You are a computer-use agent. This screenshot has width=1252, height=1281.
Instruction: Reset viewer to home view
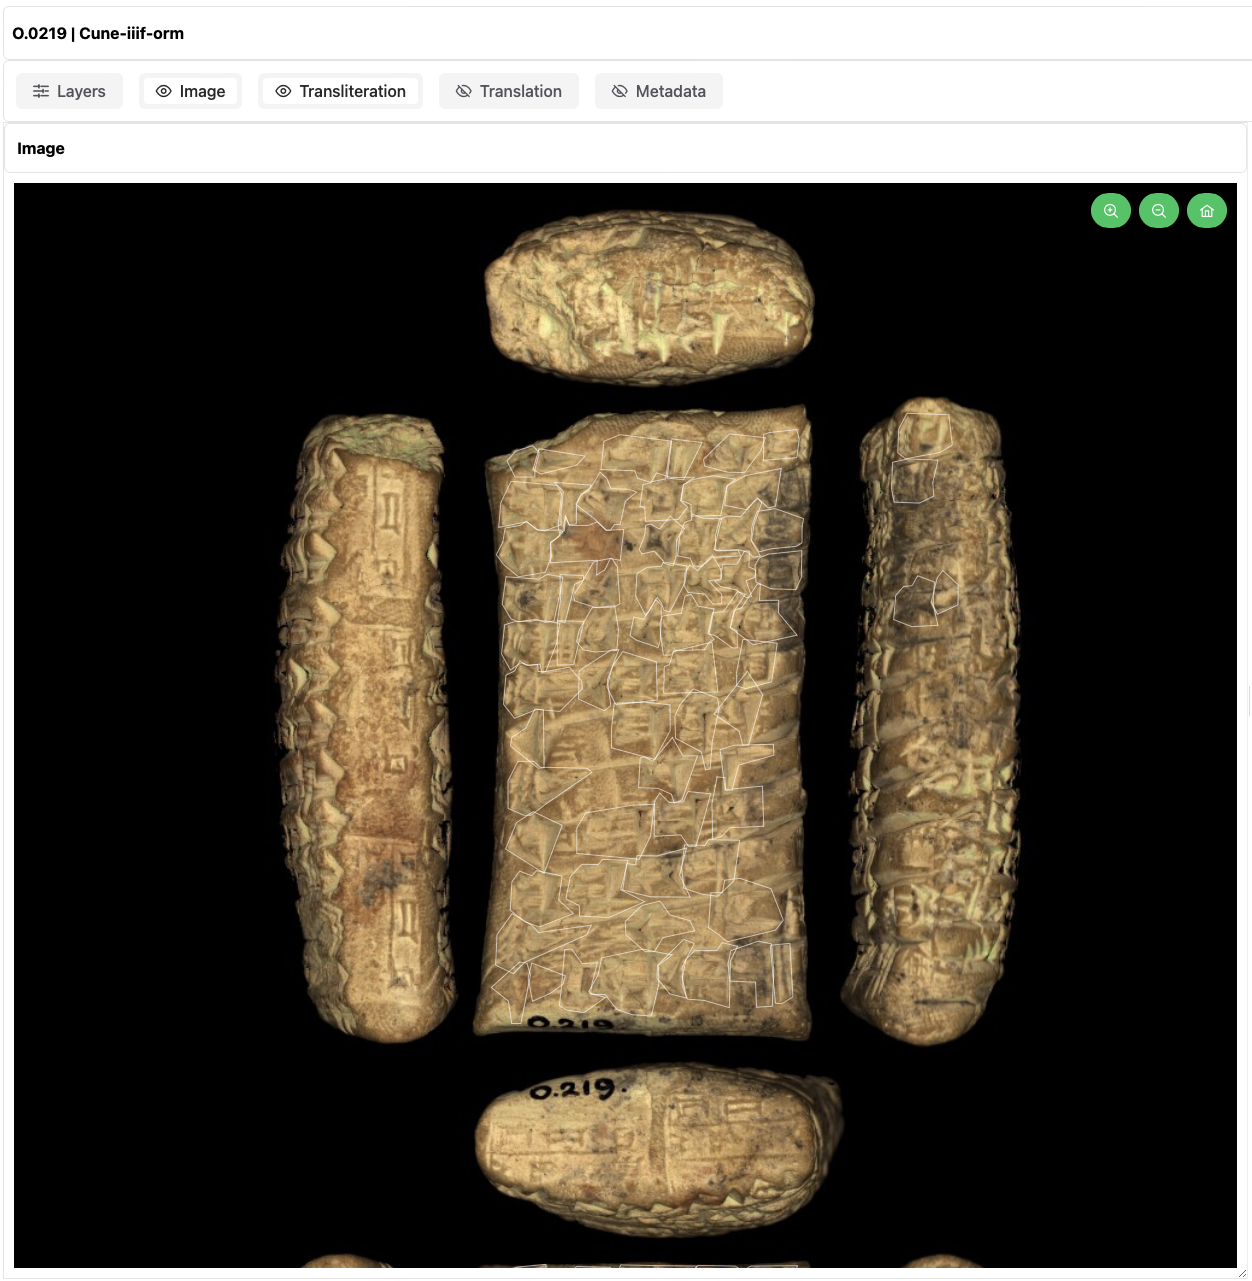coord(1207,211)
